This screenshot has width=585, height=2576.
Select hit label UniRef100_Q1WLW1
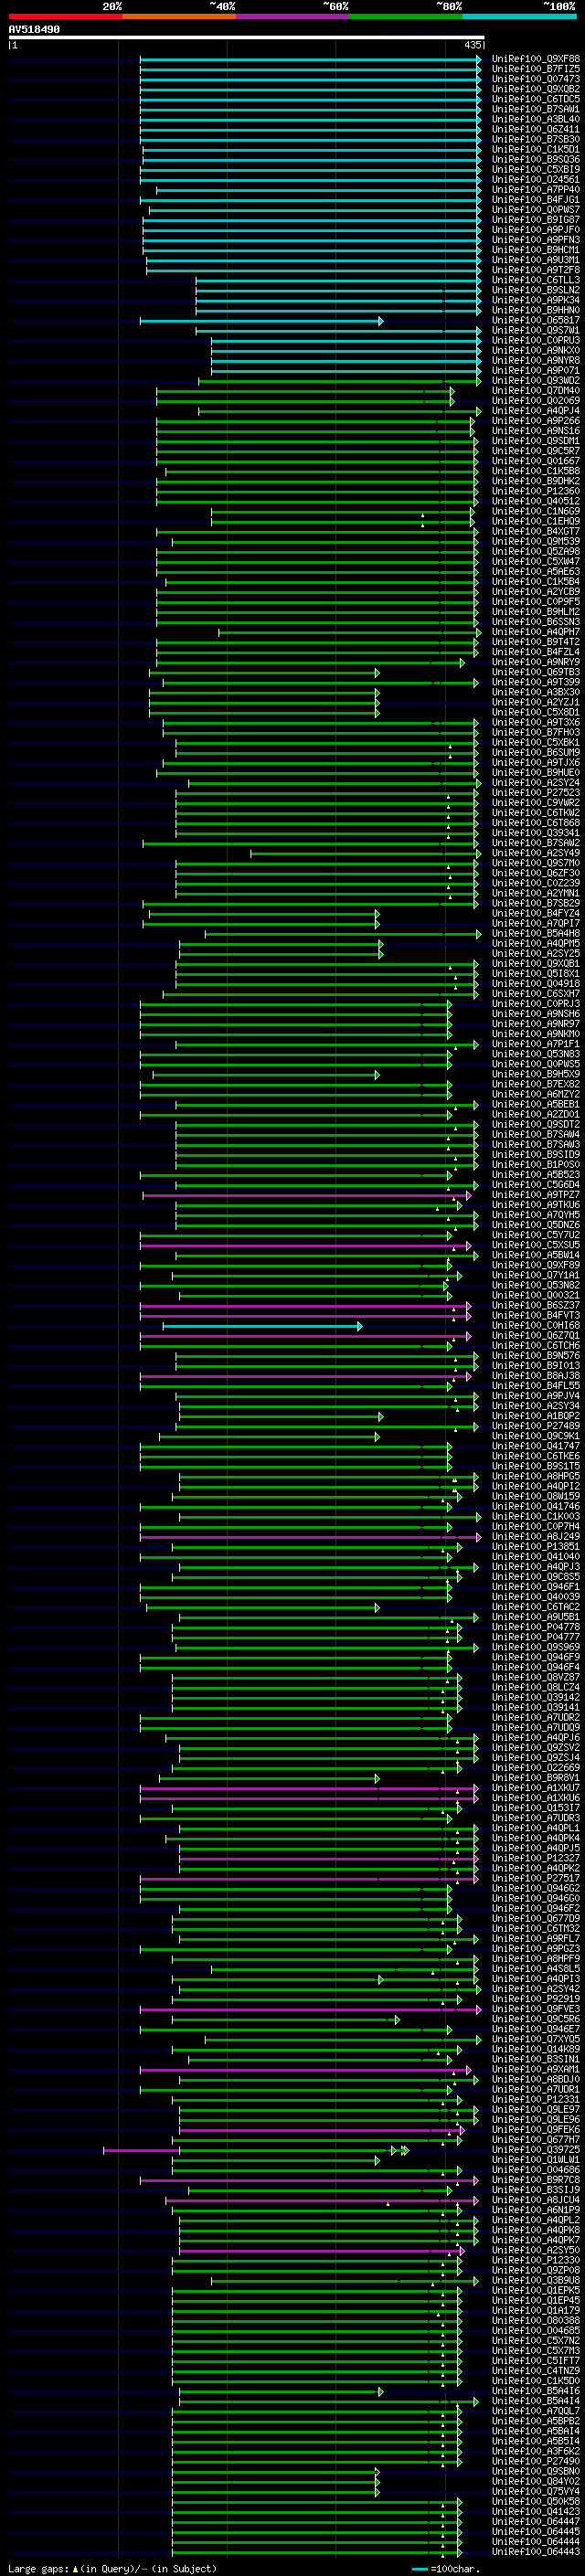click(x=536, y=2160)
